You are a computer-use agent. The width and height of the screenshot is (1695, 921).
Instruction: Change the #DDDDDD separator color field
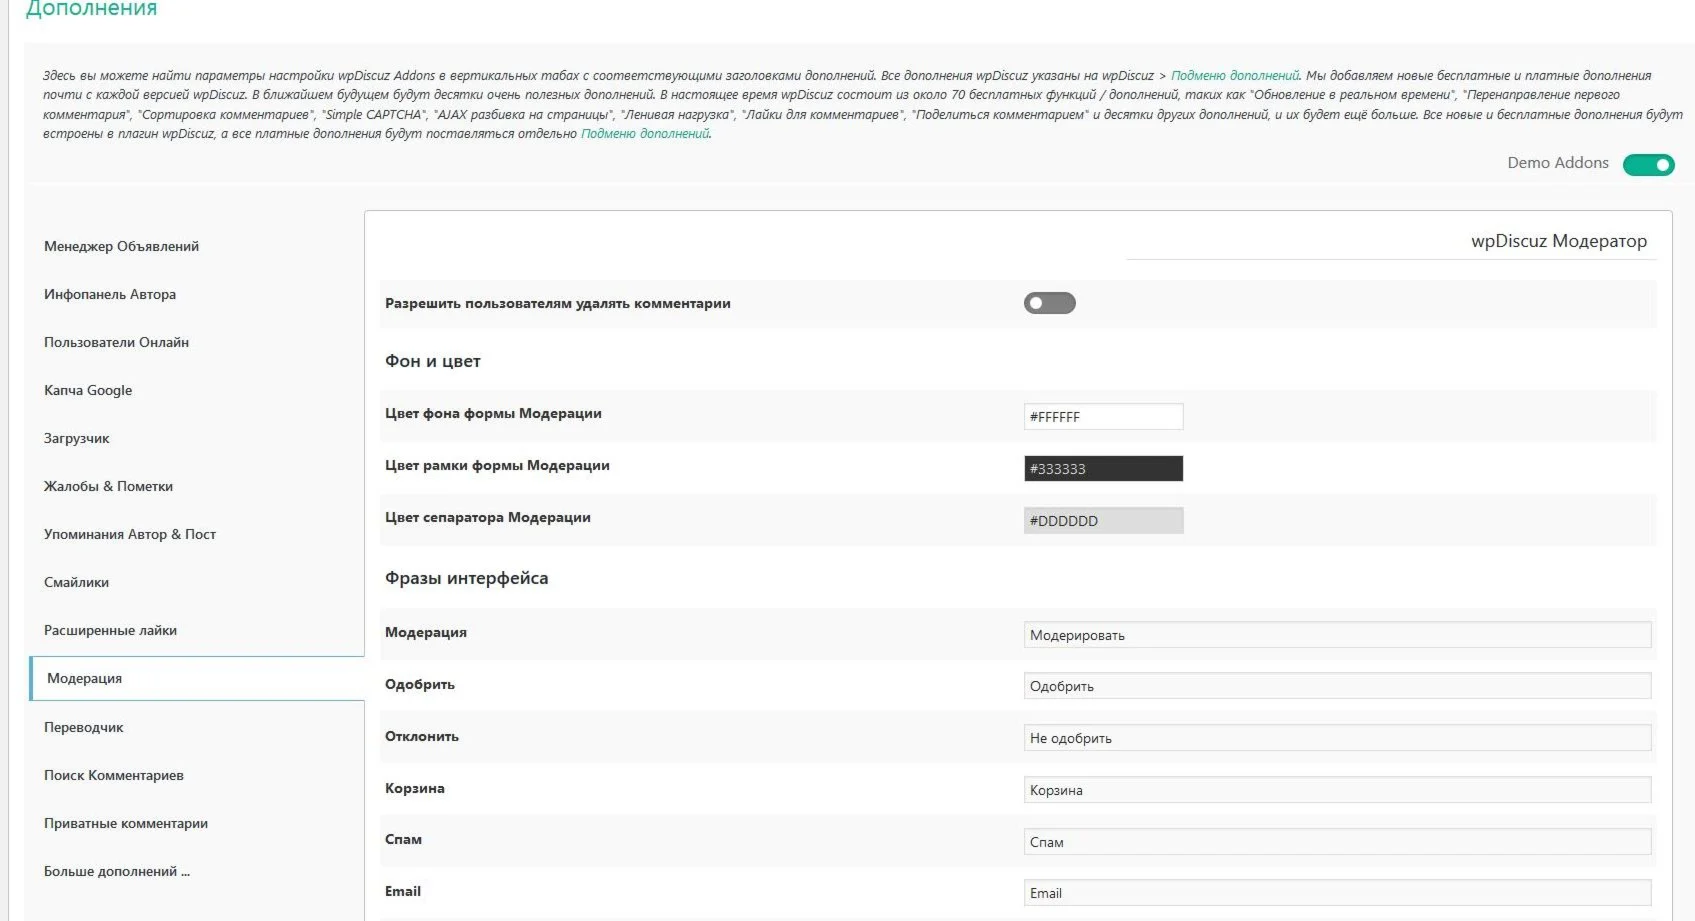click(1103, 521)
